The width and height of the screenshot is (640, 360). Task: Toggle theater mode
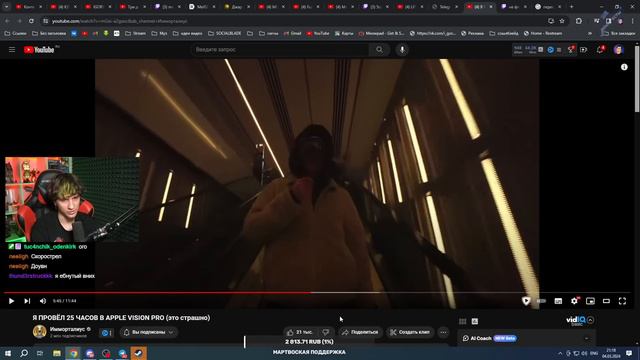pos(606,301)
